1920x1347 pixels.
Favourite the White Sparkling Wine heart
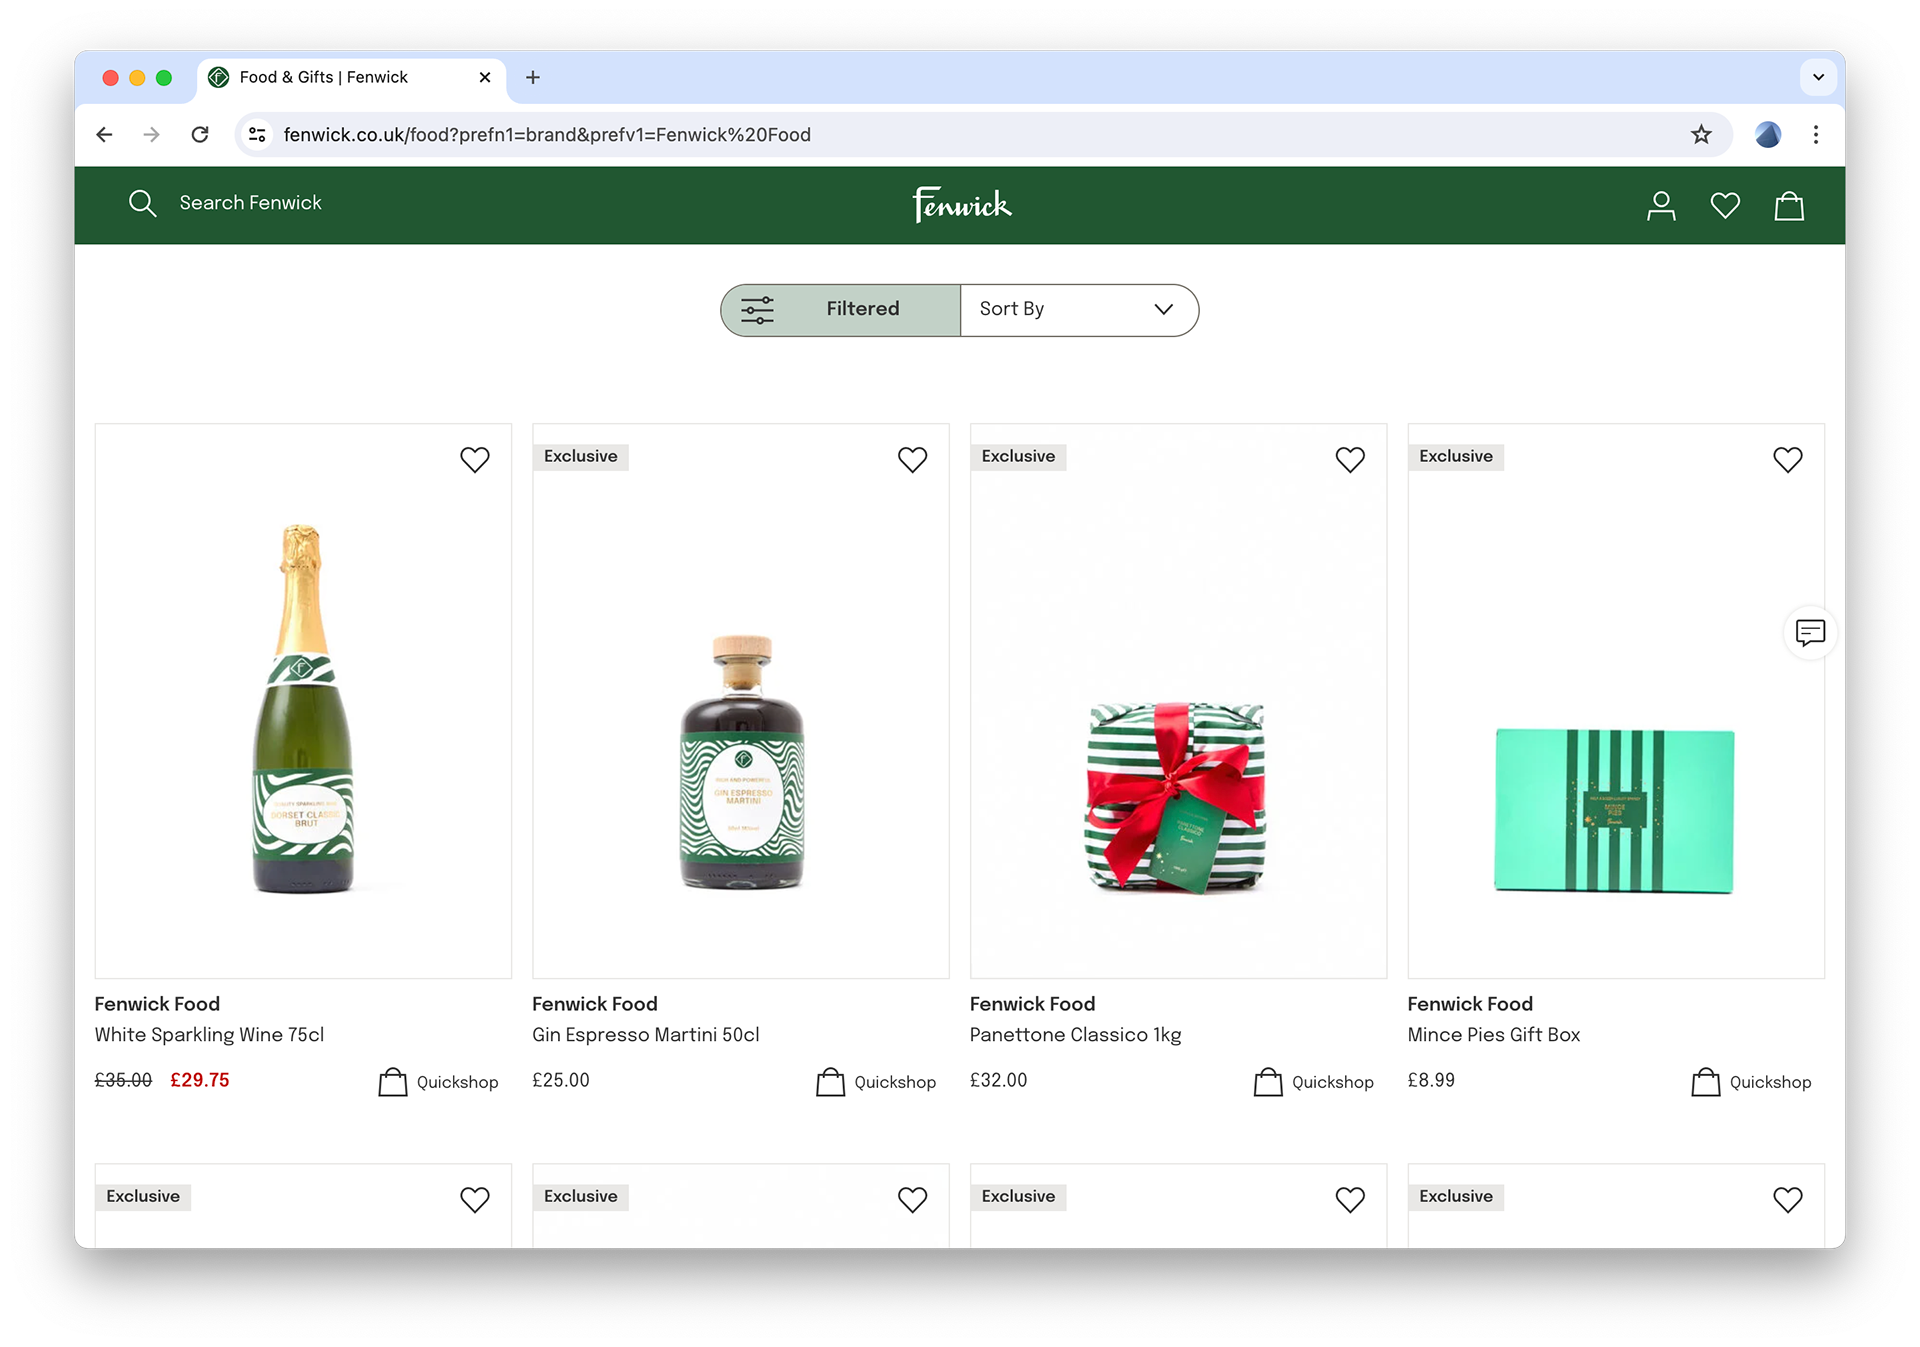click(474, 460)
